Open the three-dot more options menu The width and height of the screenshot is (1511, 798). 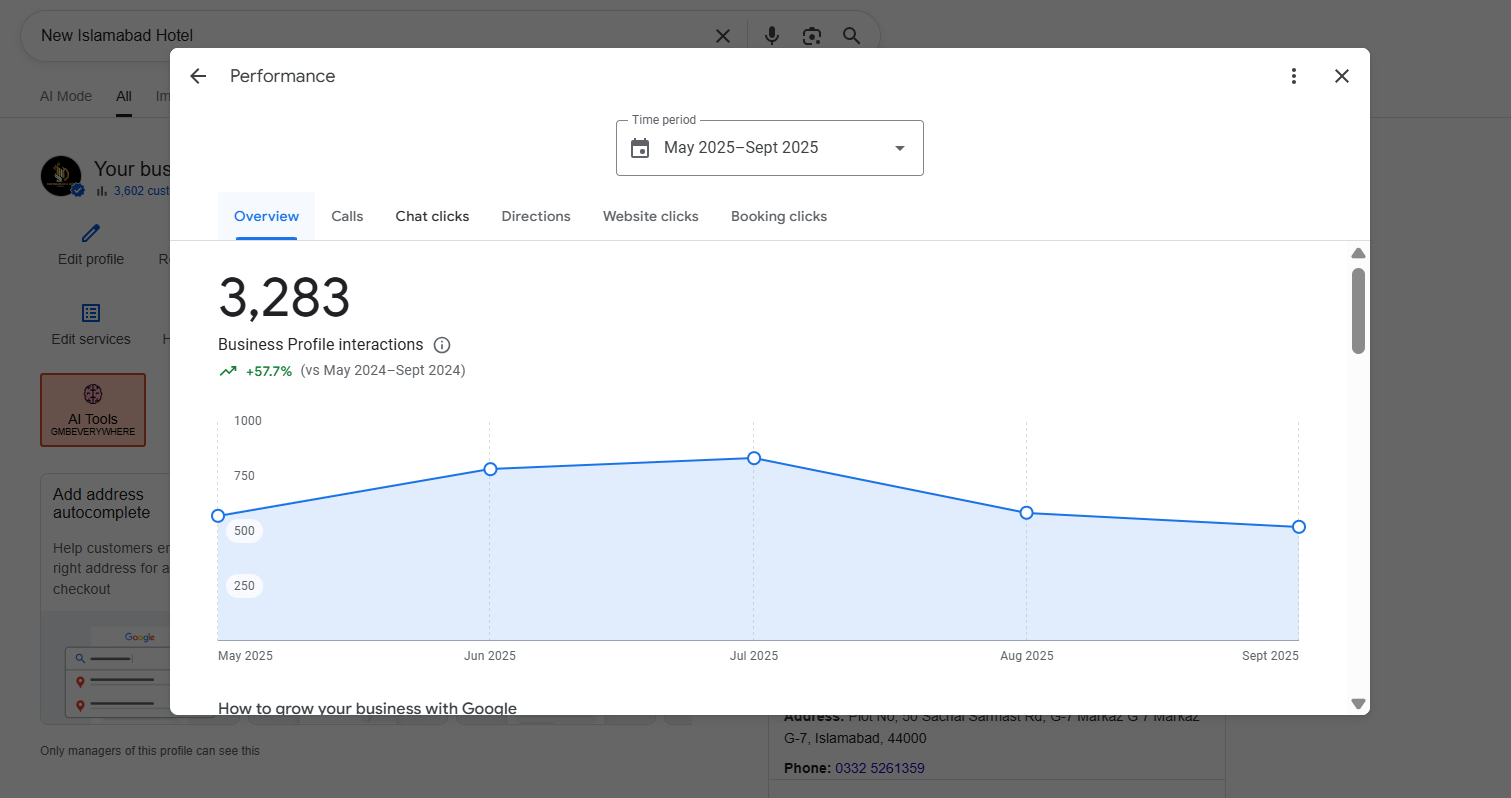tap(1294, 76)
